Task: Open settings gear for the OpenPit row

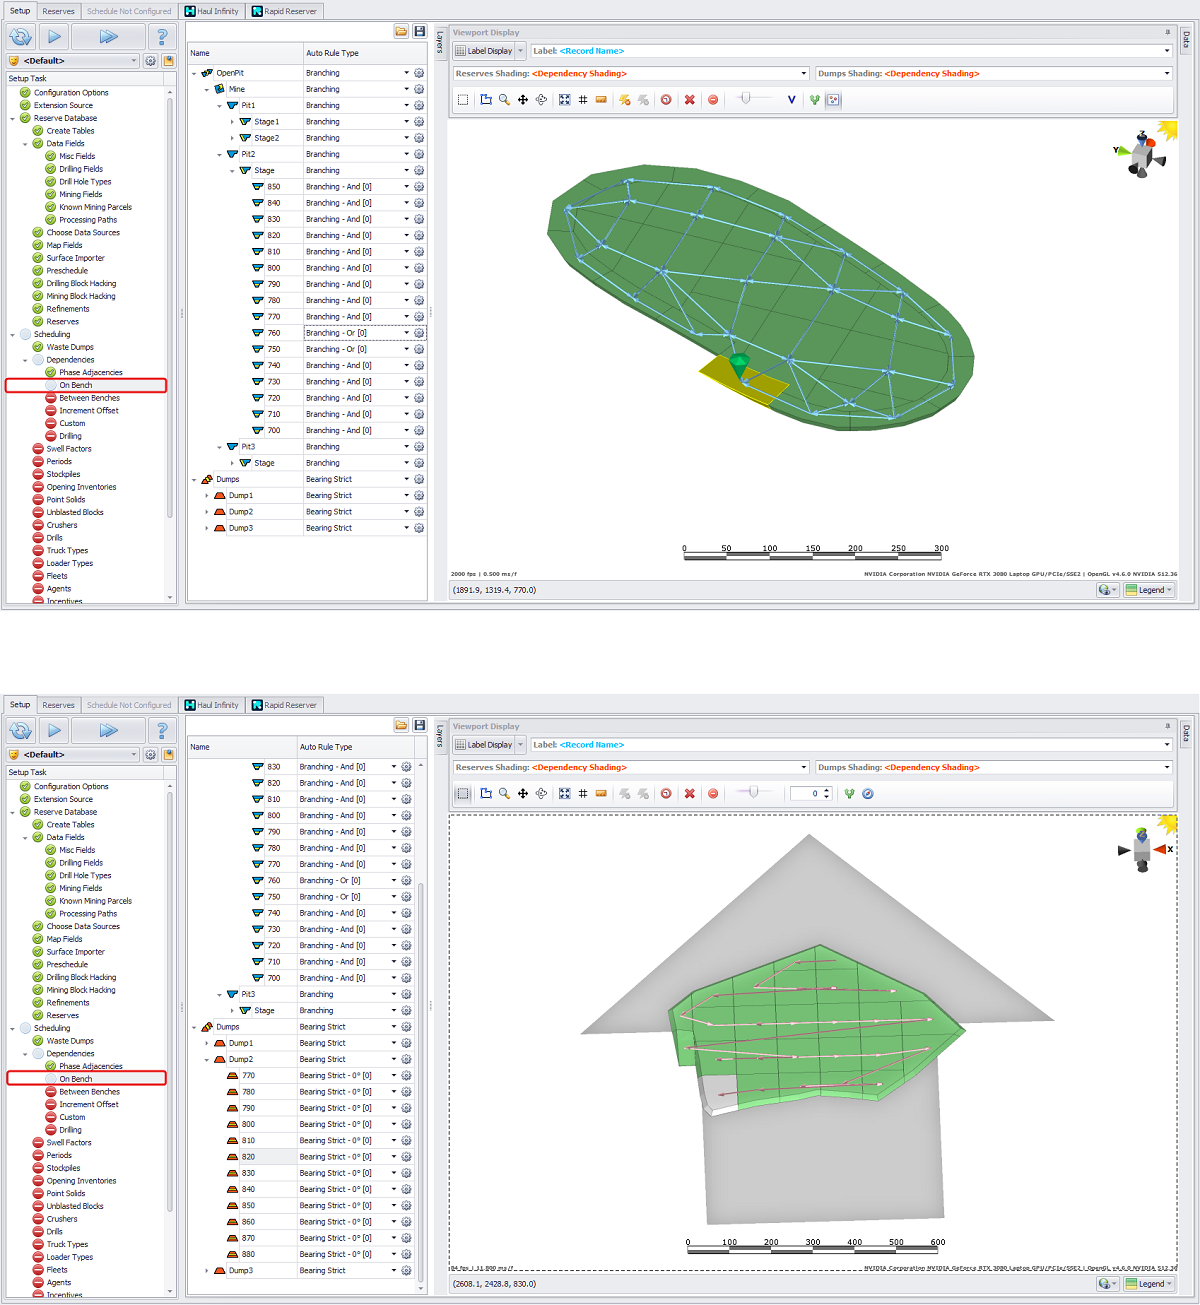Action: pyautogui.click(x=419, y=73)
